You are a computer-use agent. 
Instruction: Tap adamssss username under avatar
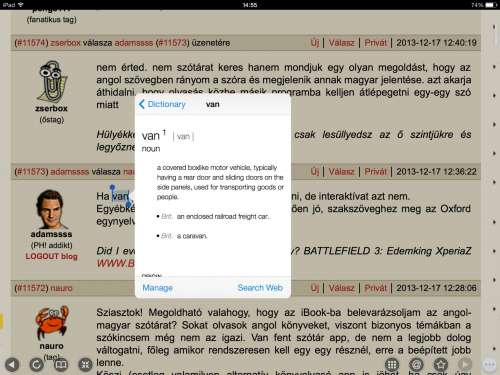(x=51, y=234)
